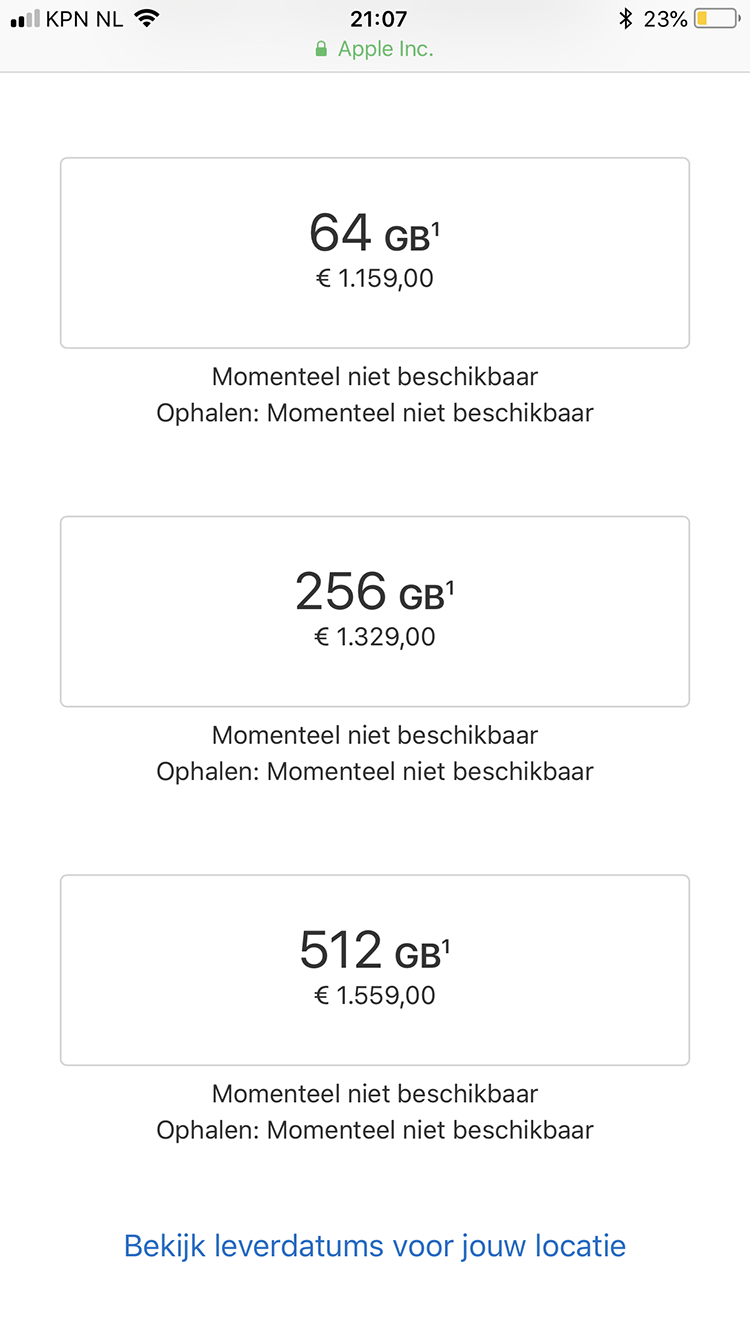Tap pickup availability under 64 GB option
The image size is (750, 1333).
tap(375, 413)
